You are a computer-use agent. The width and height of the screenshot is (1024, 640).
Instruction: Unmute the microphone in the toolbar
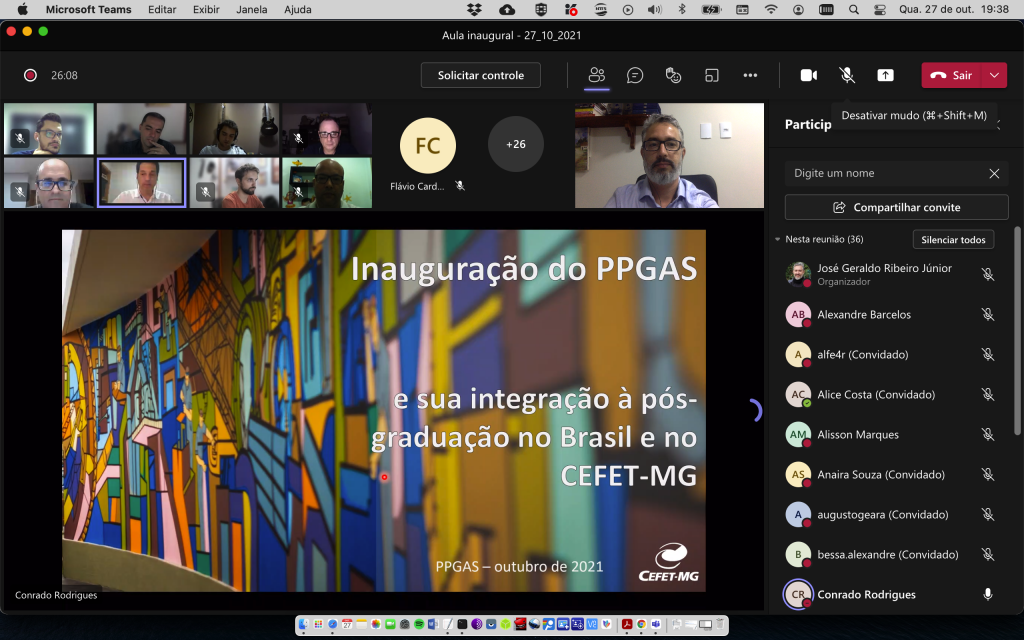[x=847, y=75]
